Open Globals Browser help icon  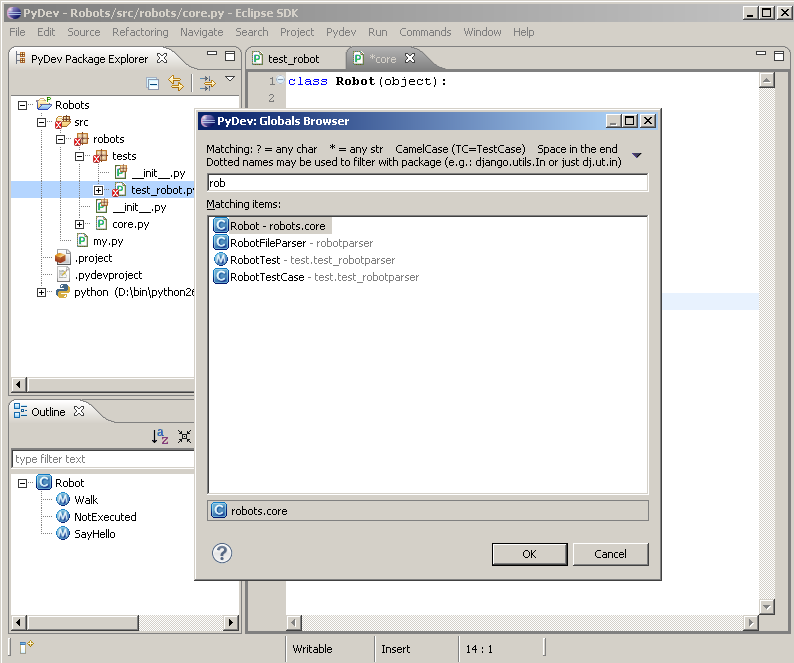pos(222,553)
